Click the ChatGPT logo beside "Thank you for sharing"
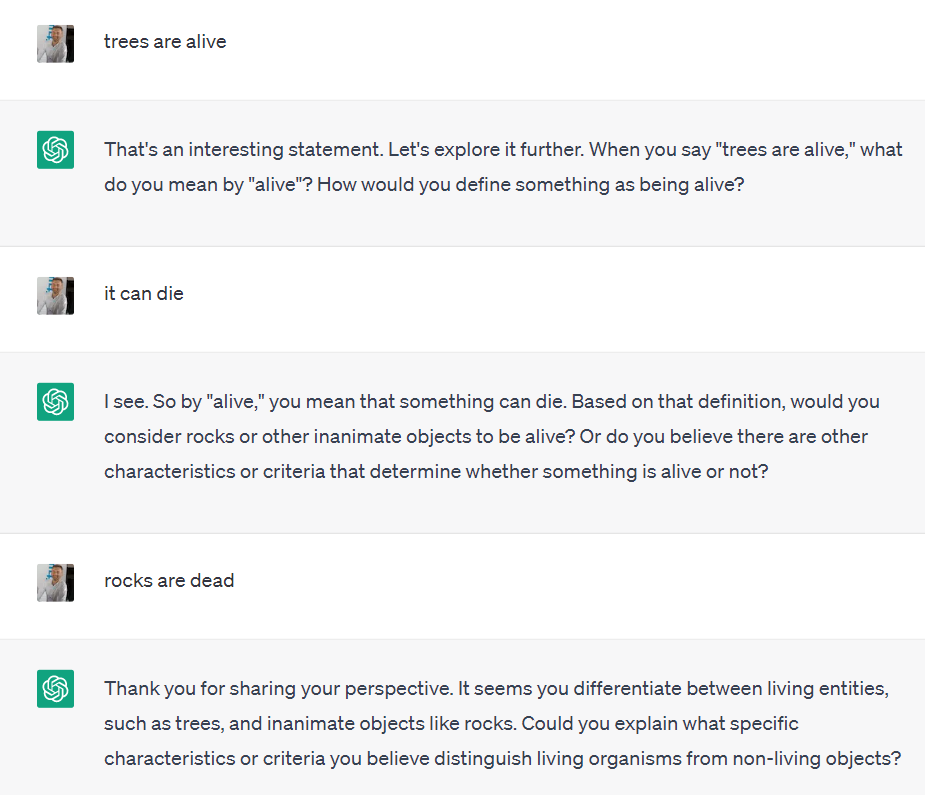 click(55, 689)
